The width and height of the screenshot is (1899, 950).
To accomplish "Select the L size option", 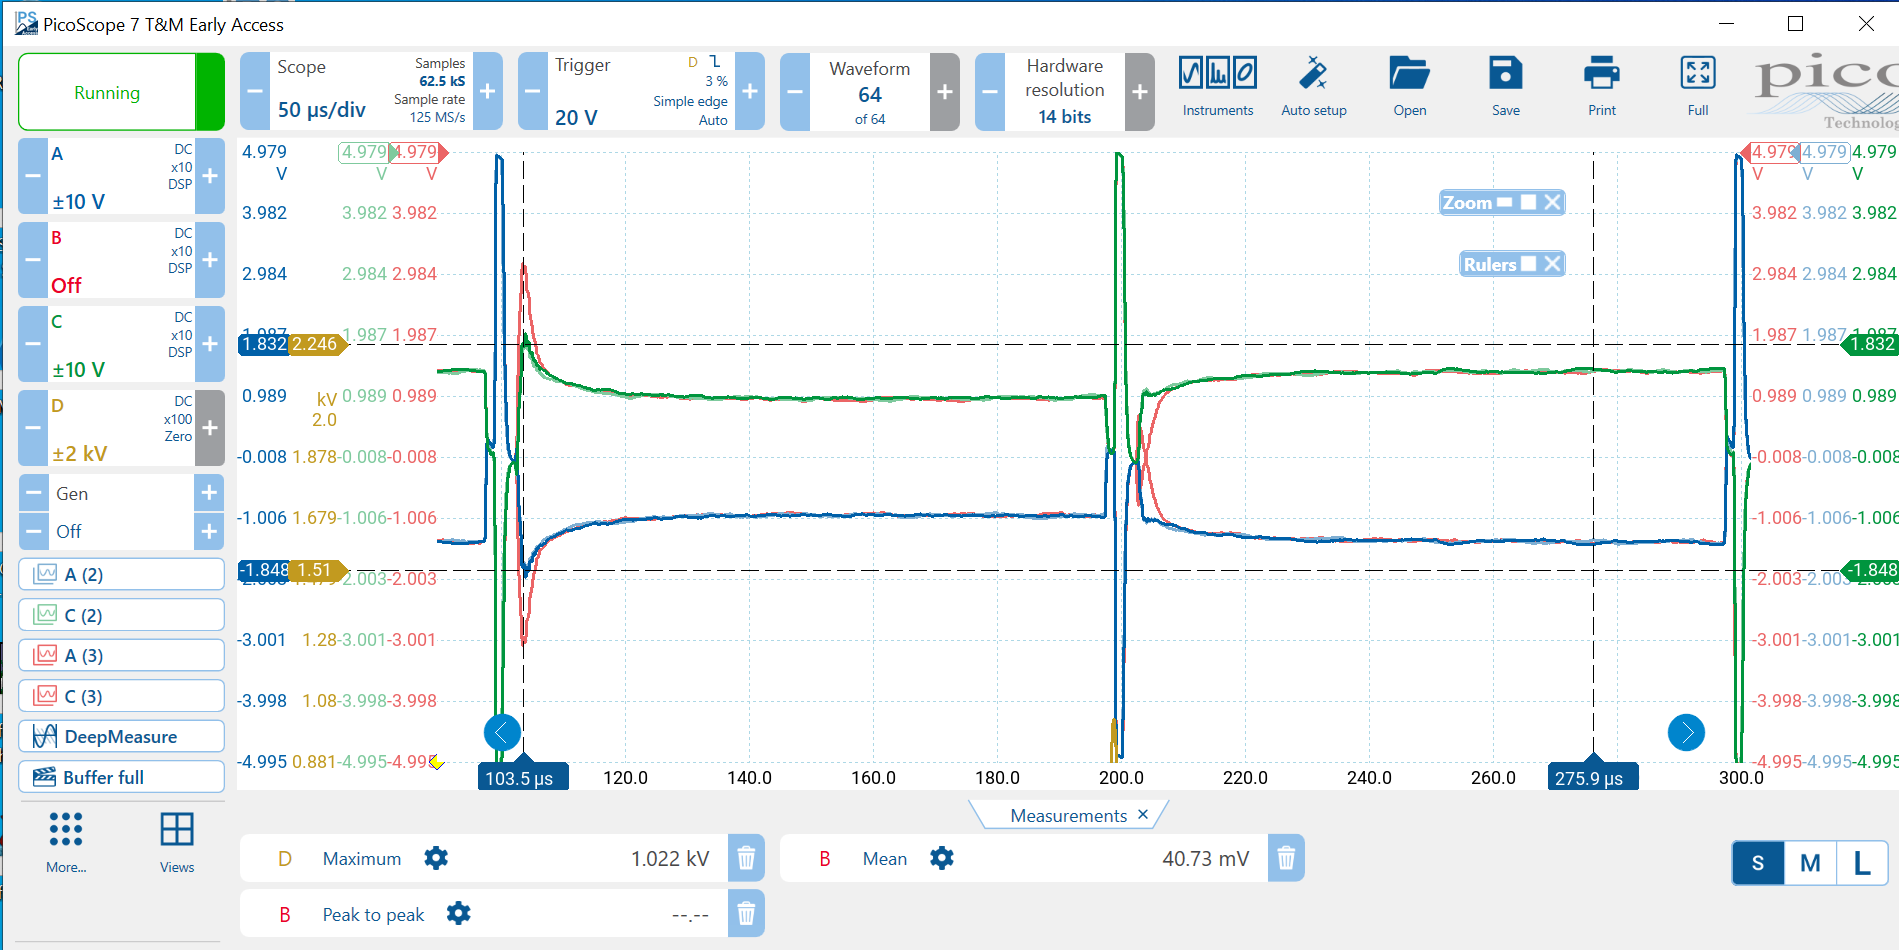I will point(1861,863).
